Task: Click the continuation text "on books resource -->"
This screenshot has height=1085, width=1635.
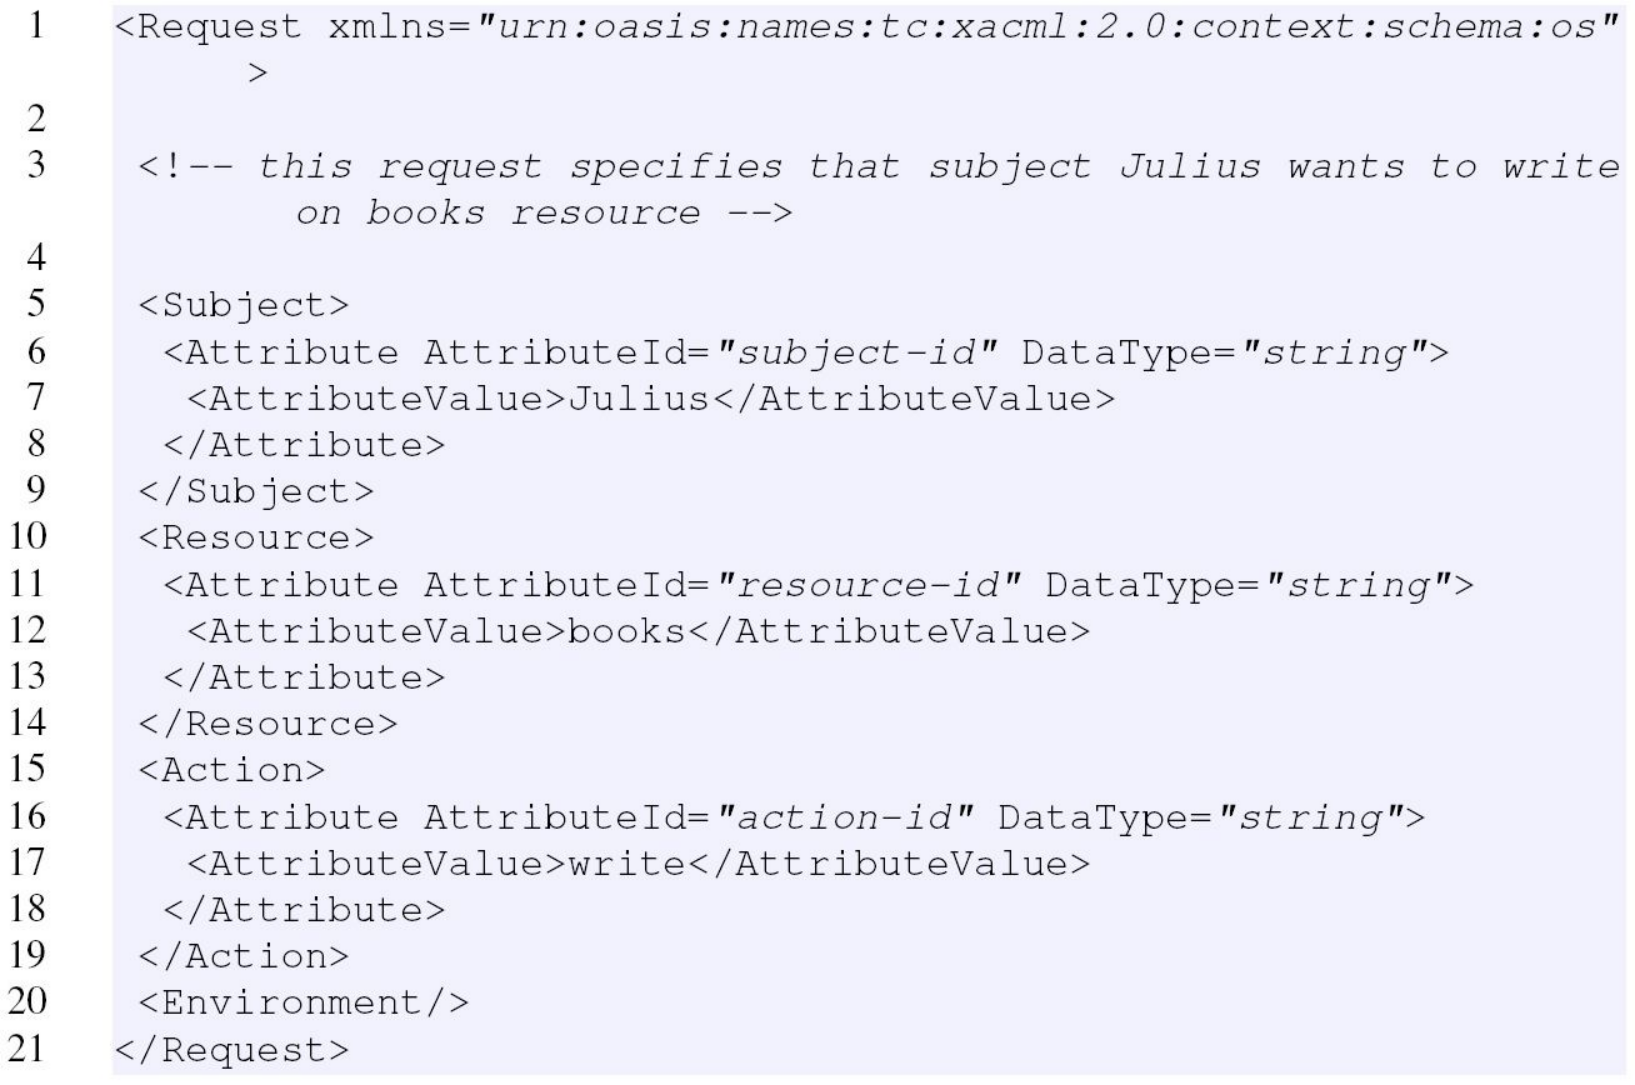Action: pyautogui.click(x=544, y=212)
